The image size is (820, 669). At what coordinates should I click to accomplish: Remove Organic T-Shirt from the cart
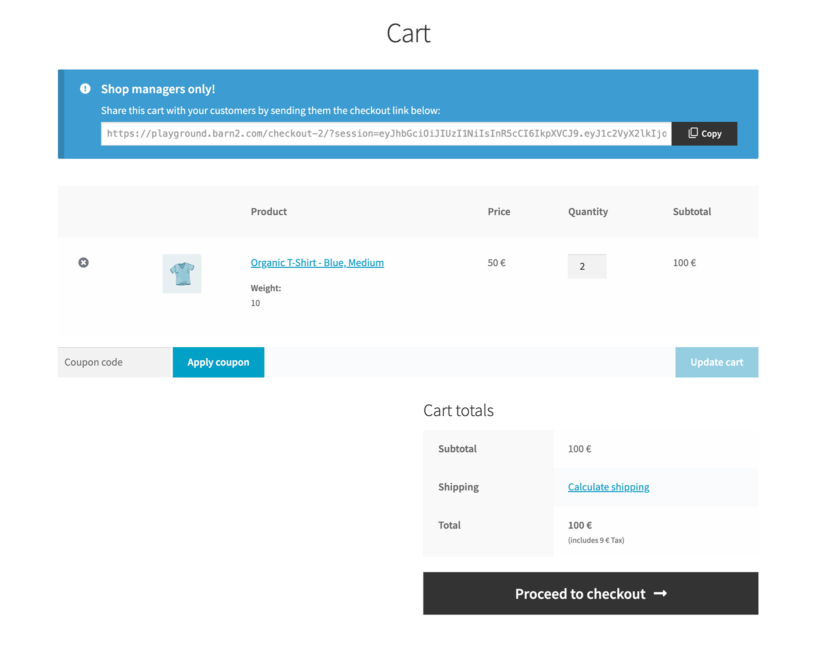pyautogui.click(x=83, y=262)
